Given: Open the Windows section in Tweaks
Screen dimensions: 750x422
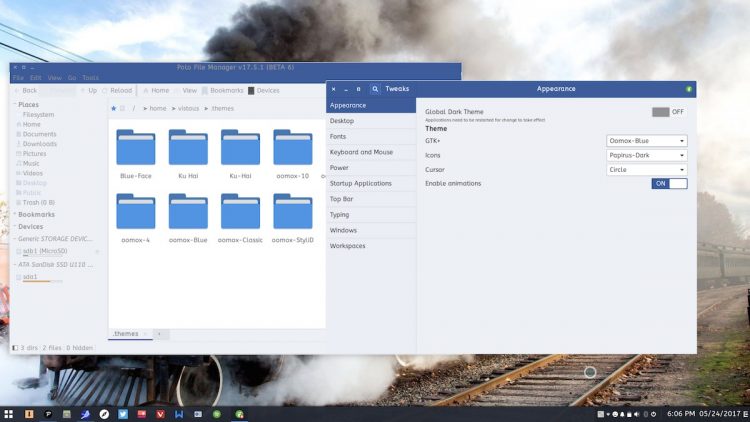Looking at the screenshot, I should 371,230.
